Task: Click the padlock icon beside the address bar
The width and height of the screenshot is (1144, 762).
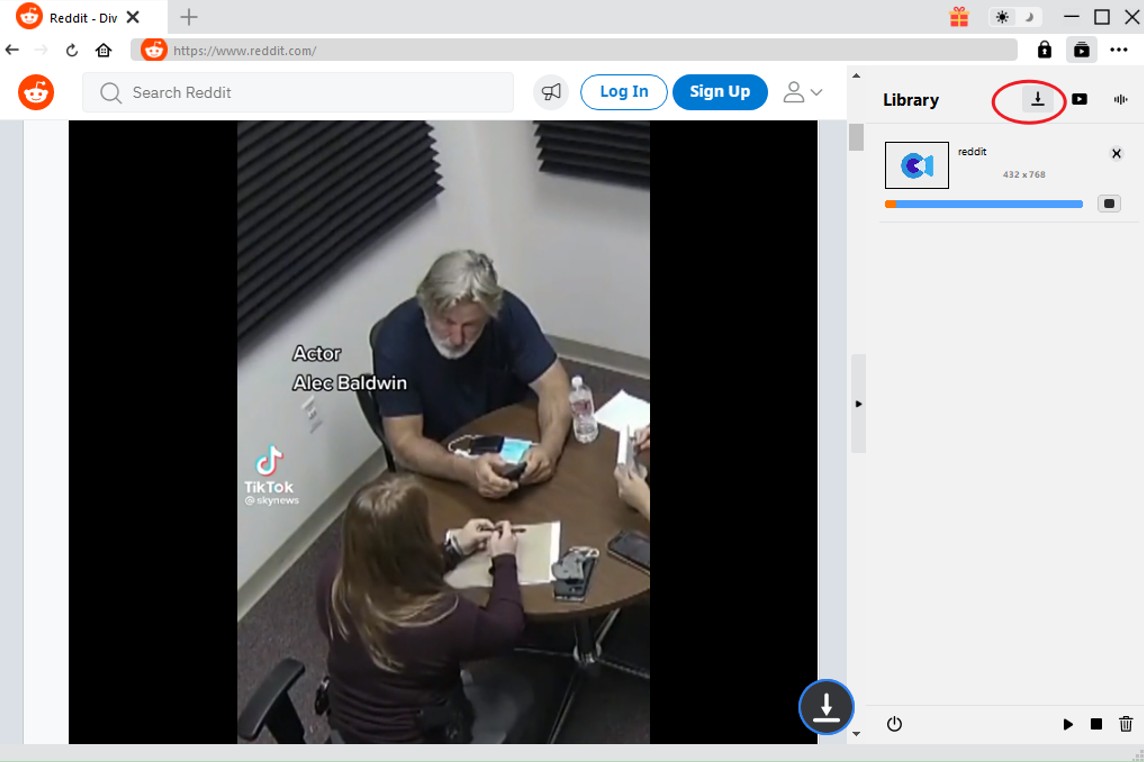Action: pos(1044,50)
